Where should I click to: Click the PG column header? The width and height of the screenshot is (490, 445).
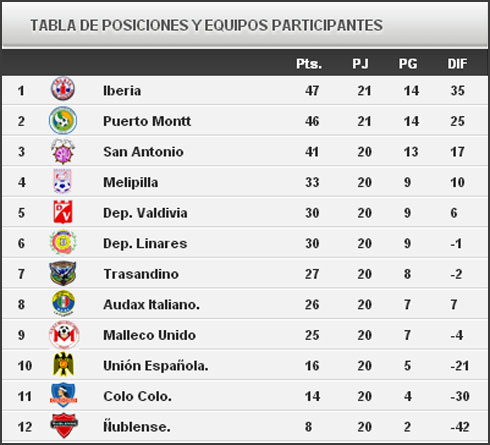[408, 64]
